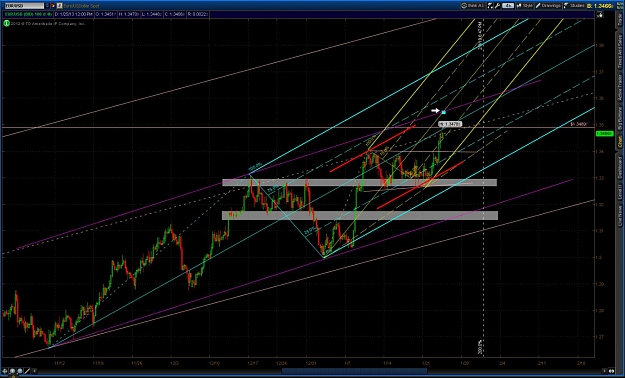Click the crosshair icon at the bottom-left
The image size is (625, 378).
coord(5,371)
